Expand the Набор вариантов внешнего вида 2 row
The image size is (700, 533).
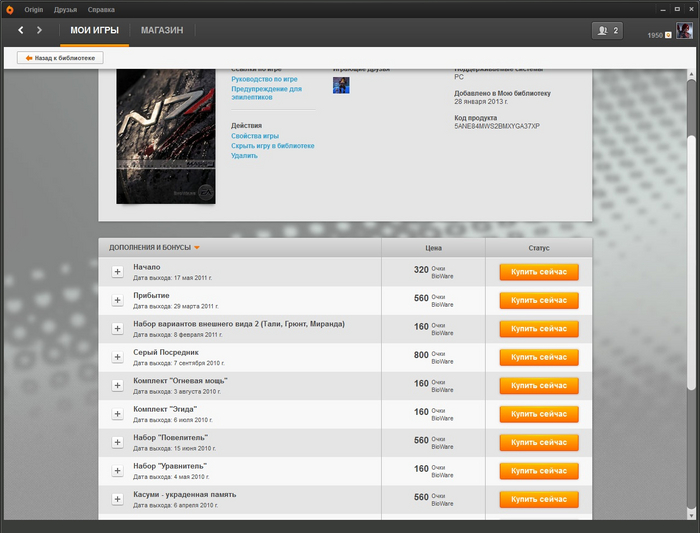(x=117, y=329)
